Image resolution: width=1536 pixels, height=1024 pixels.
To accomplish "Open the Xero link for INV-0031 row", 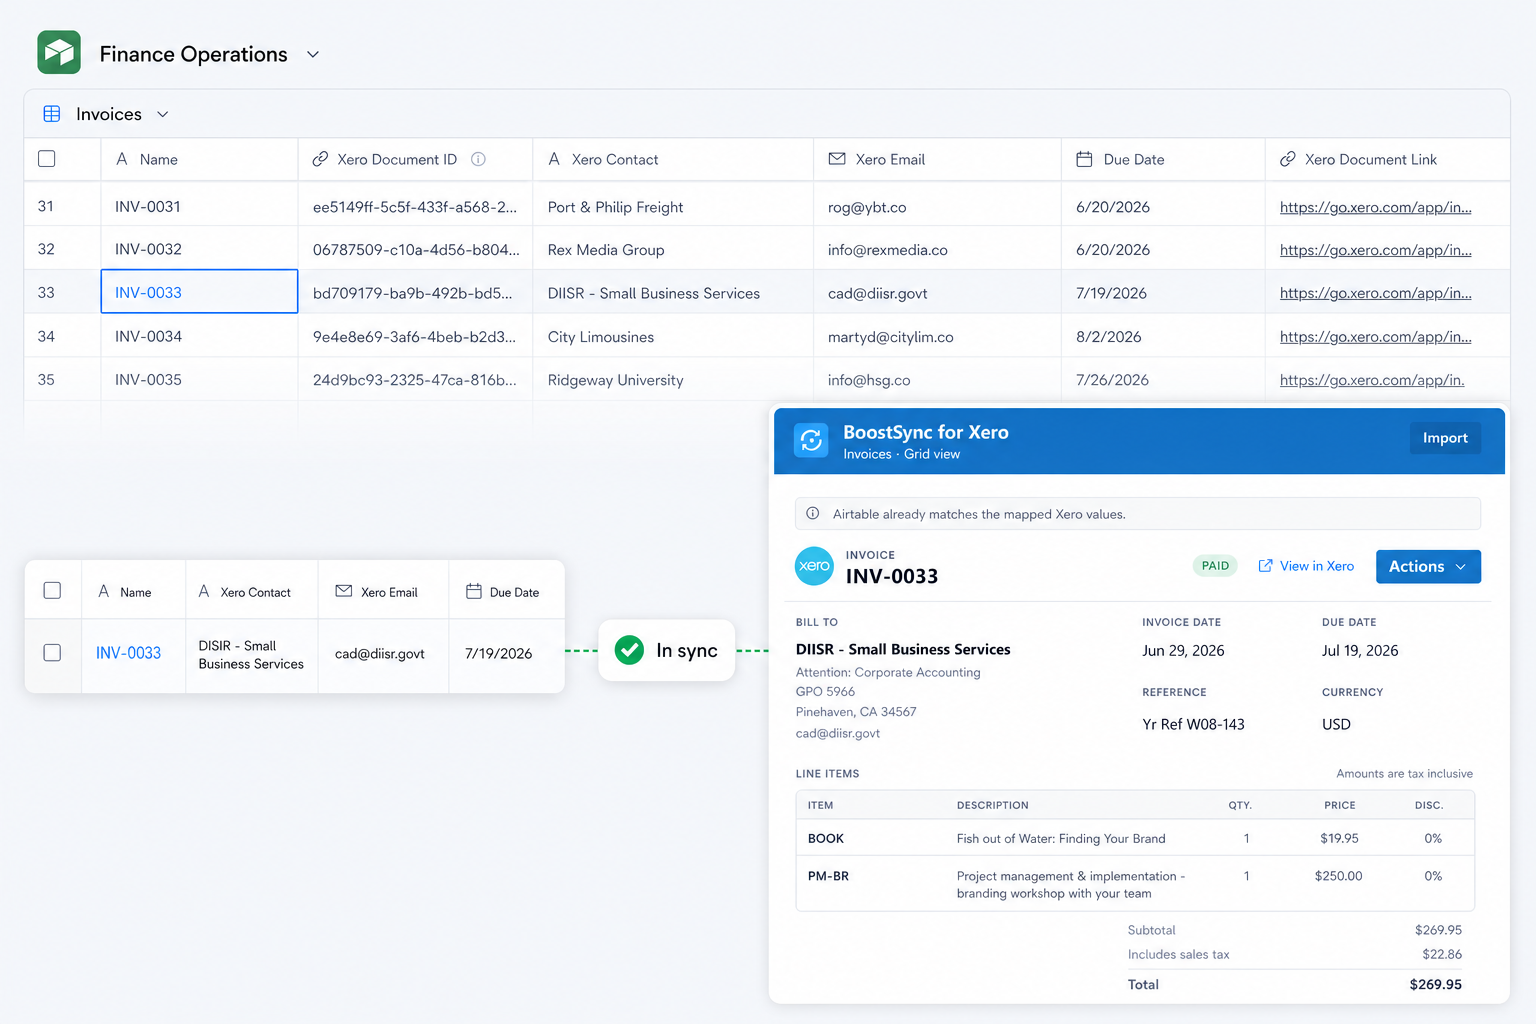I will tap(1375, 207).
